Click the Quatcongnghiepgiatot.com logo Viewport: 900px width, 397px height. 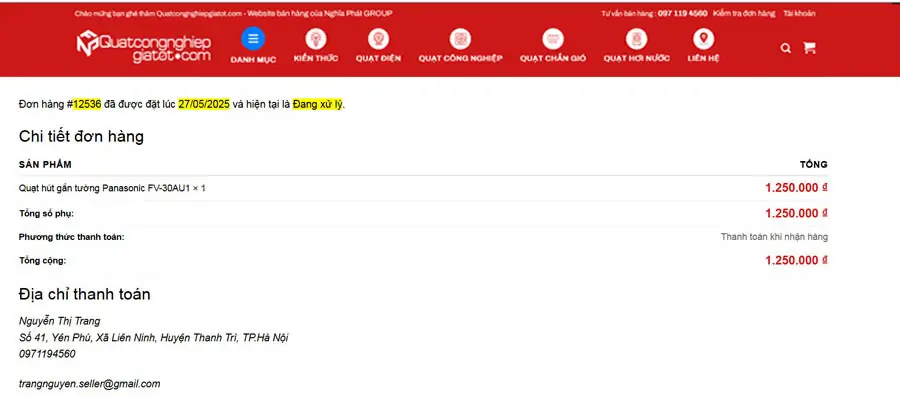144,45
